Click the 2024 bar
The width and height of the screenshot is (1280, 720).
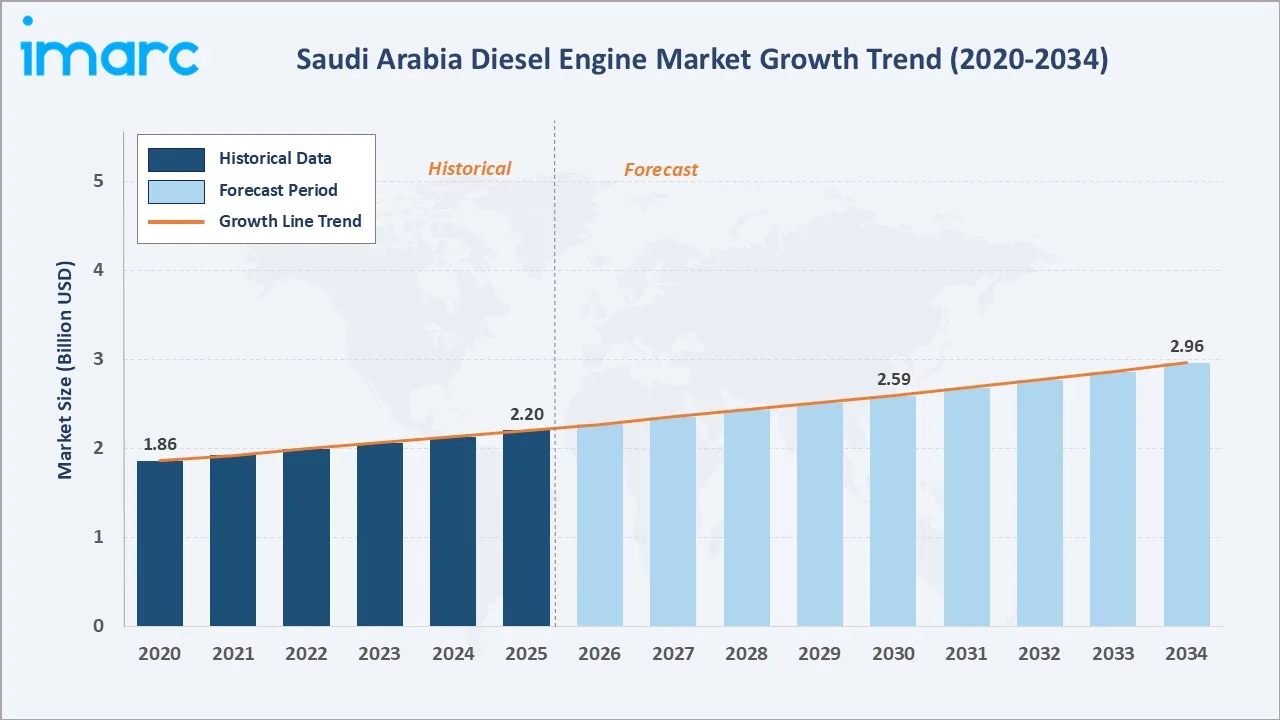click(x=453, y=532)
